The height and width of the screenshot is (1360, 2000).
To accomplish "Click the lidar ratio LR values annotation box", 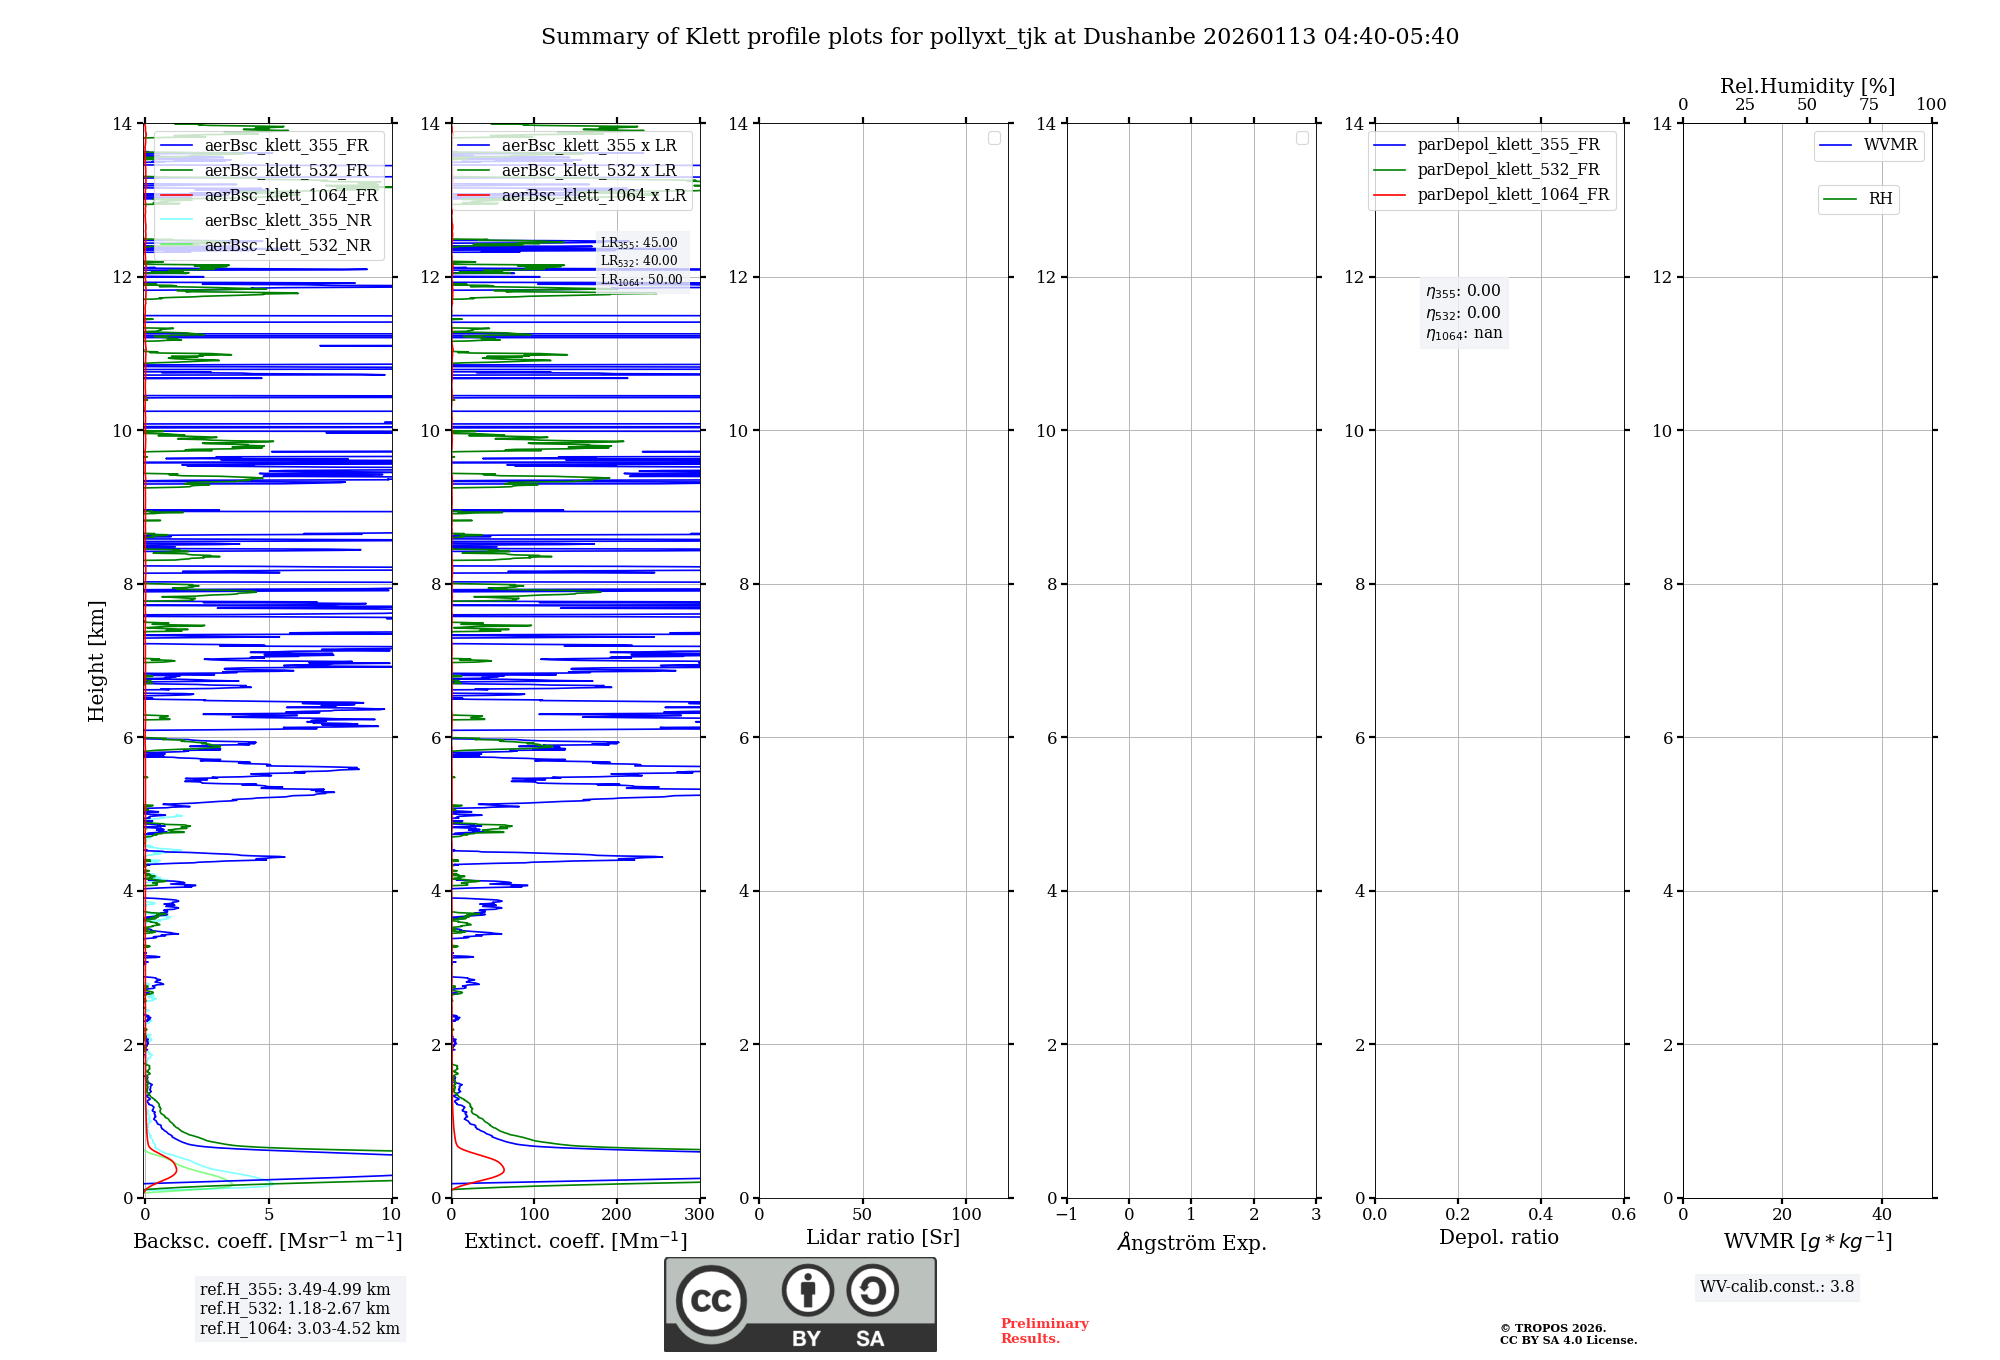I will coord(641,261).
